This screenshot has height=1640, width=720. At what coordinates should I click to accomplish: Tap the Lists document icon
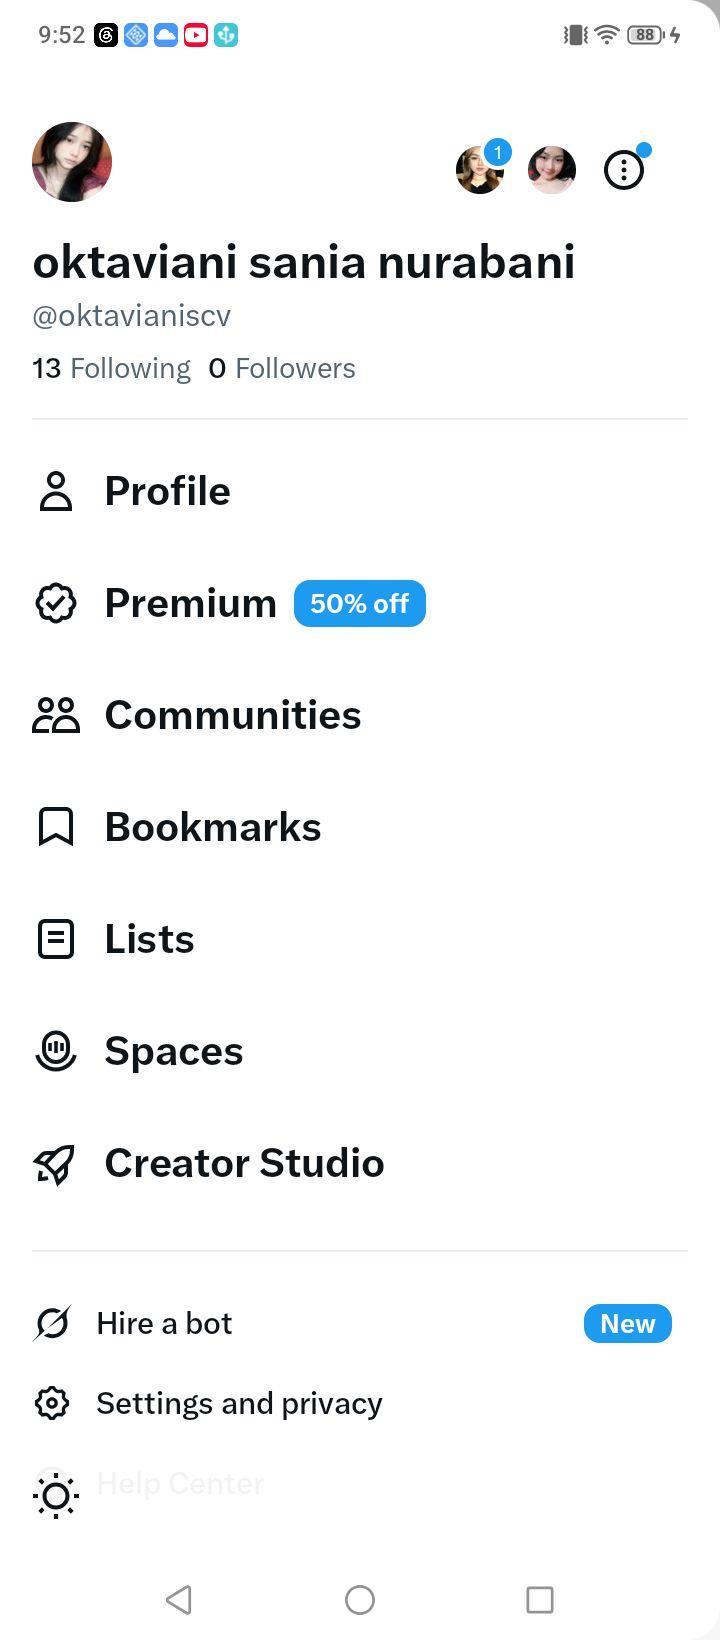pyautogui.click(x=56, y=940)
